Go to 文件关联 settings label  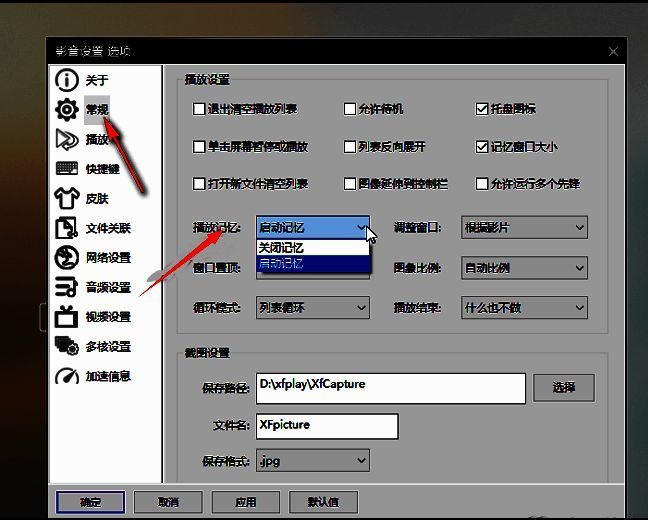[108, 228]
